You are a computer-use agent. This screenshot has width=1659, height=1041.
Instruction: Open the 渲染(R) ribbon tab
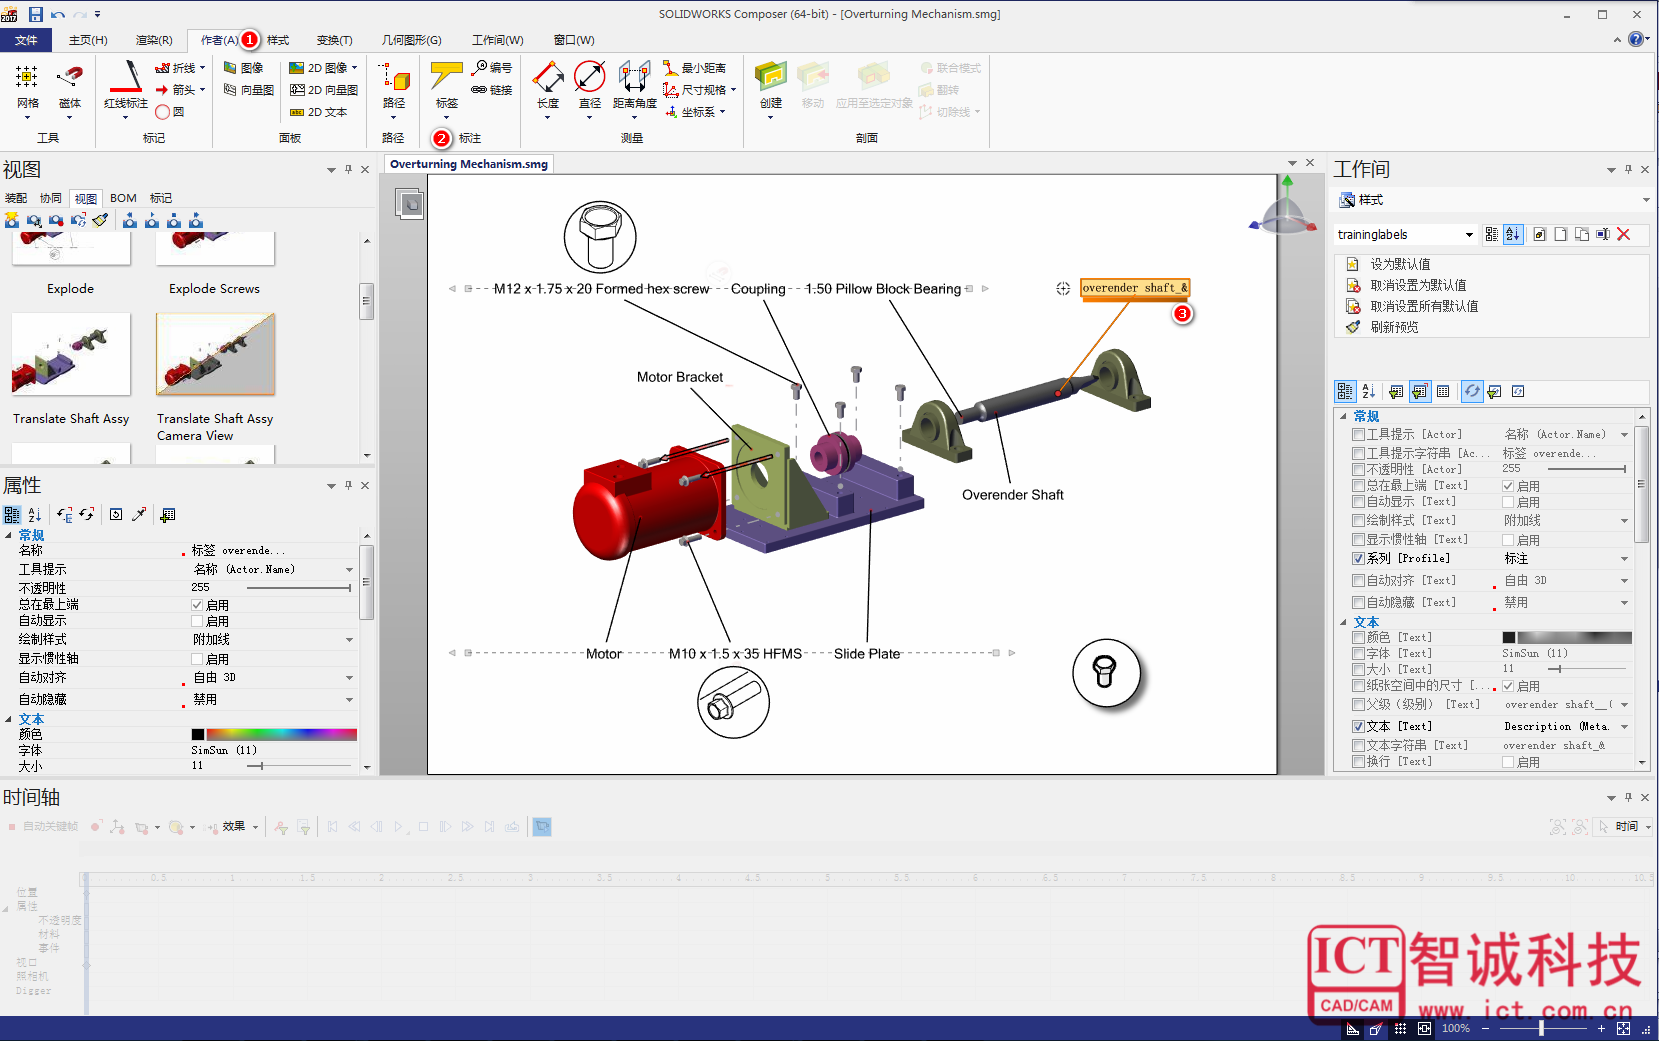pyautogui.click(x=153, y=40)
